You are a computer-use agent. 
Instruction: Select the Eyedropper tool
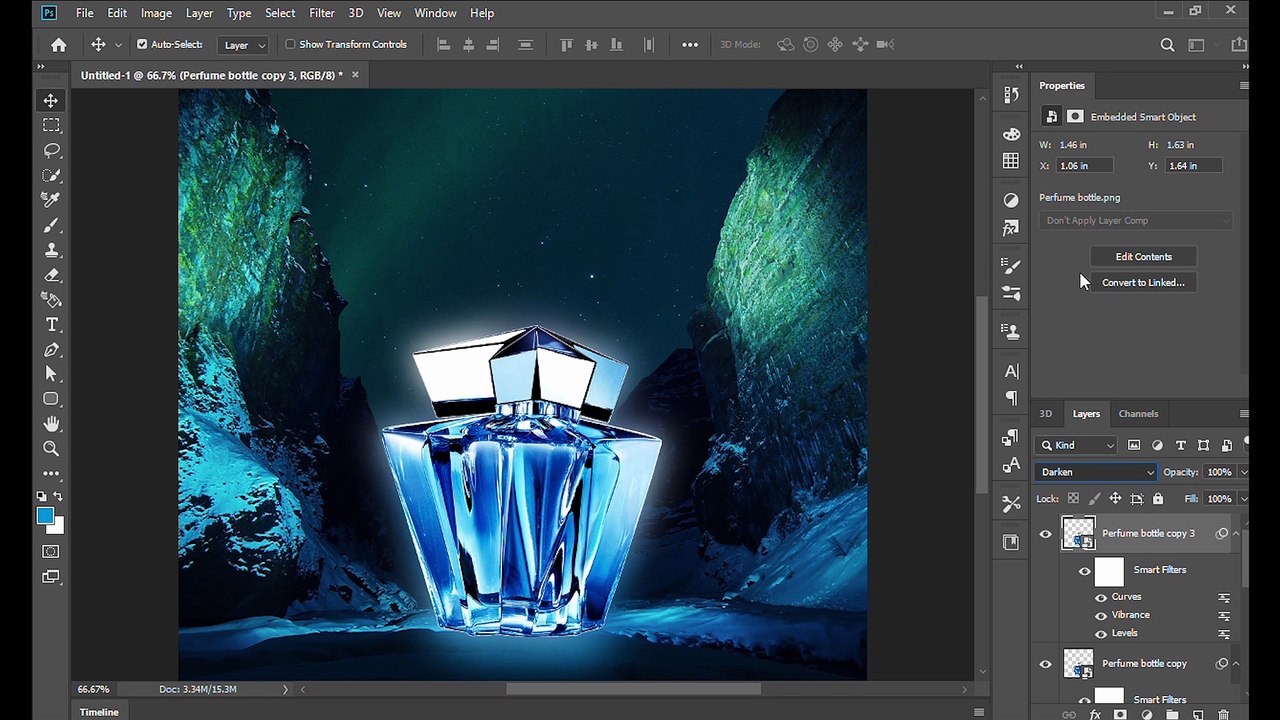point(51,200)
